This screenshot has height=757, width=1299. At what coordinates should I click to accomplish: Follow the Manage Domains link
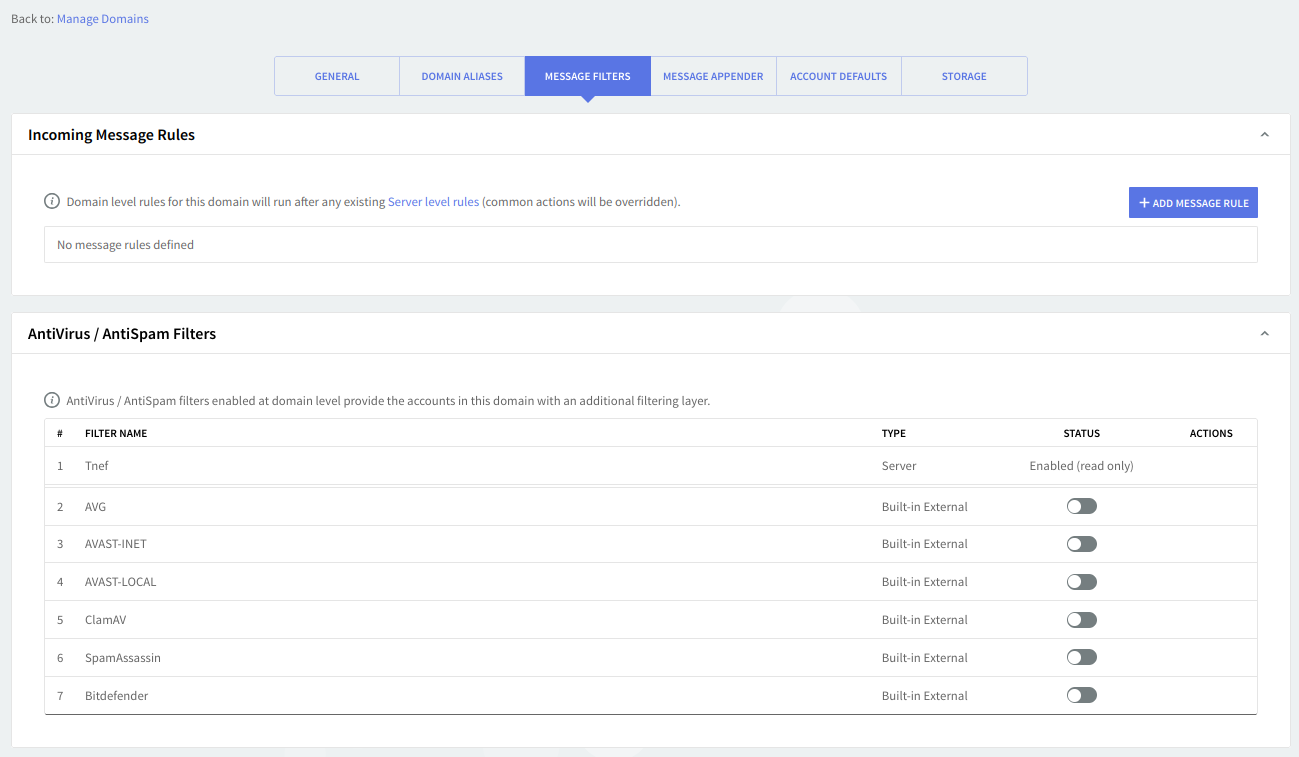tap(103, 19)
